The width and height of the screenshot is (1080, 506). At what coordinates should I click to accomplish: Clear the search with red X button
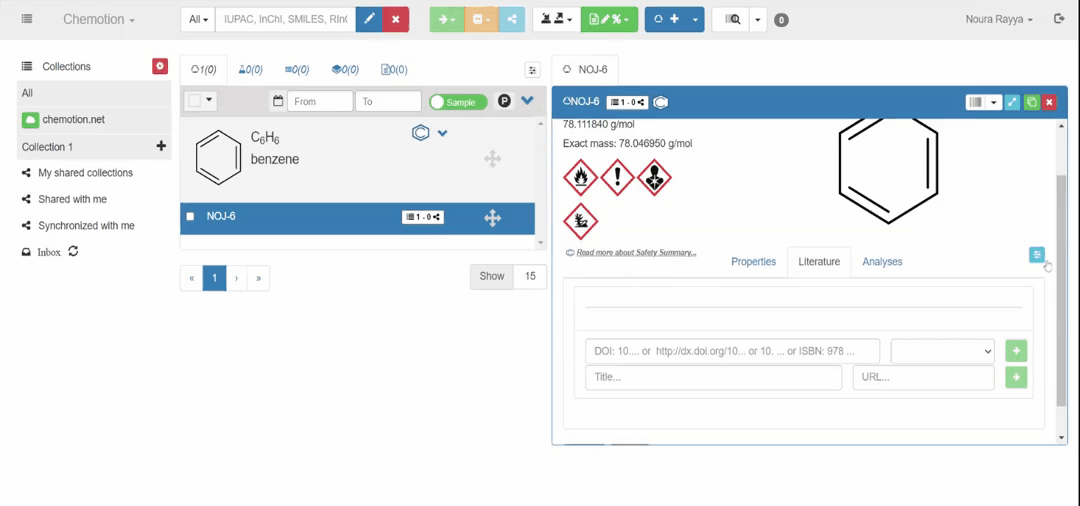396,19
